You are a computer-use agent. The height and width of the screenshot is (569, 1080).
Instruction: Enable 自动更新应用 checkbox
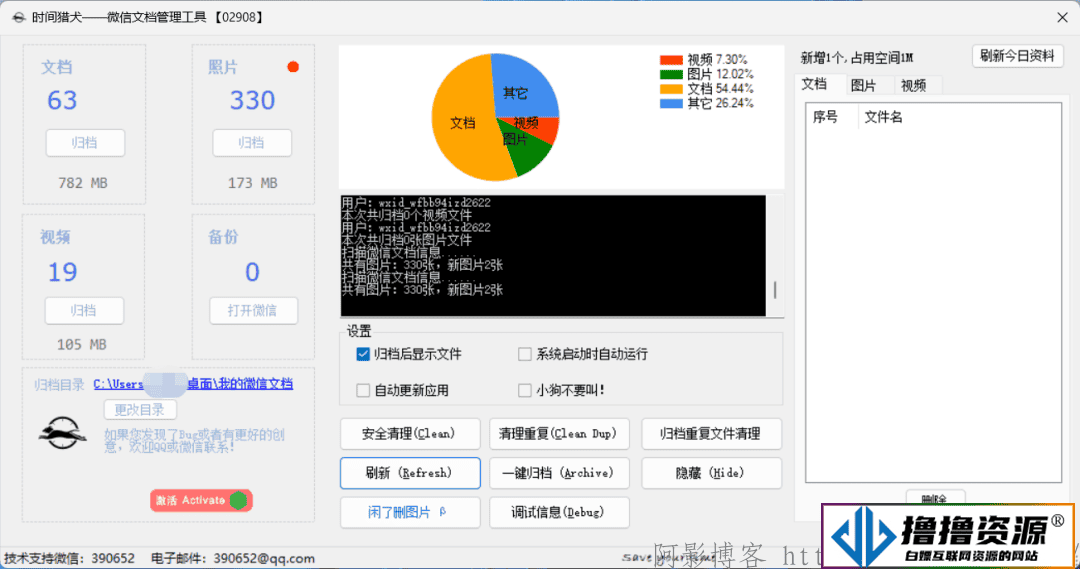[363, 391]
